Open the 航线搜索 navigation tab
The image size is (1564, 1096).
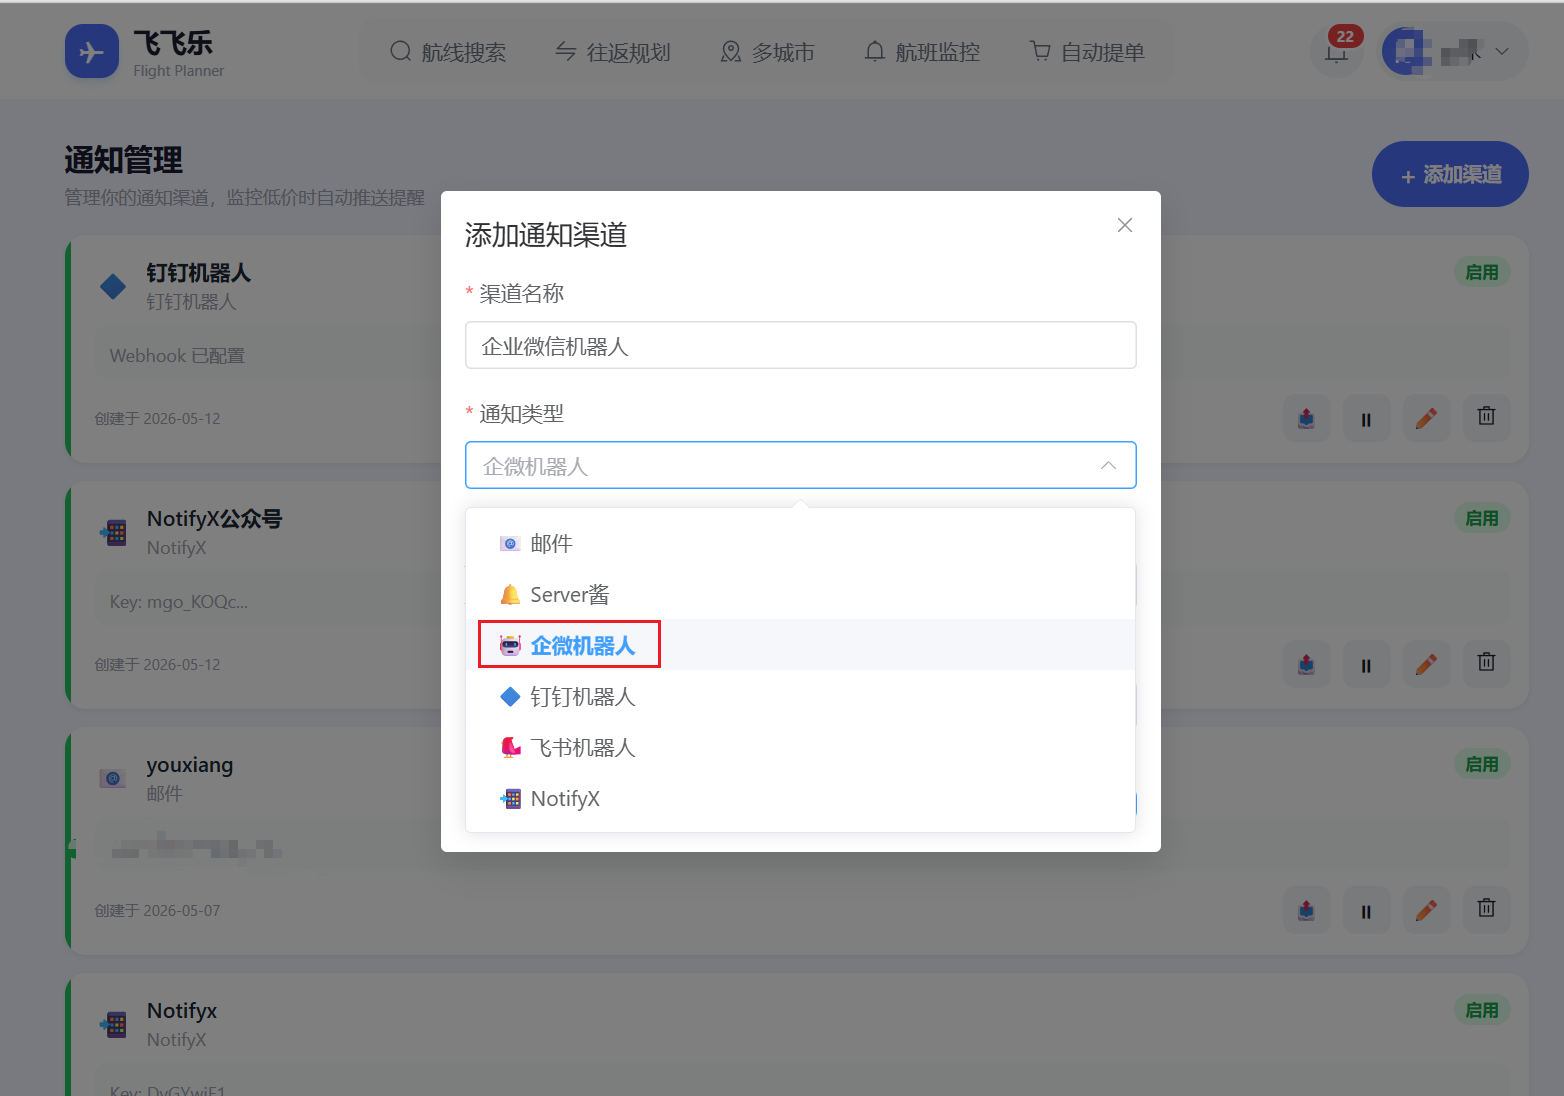[448, 52]
